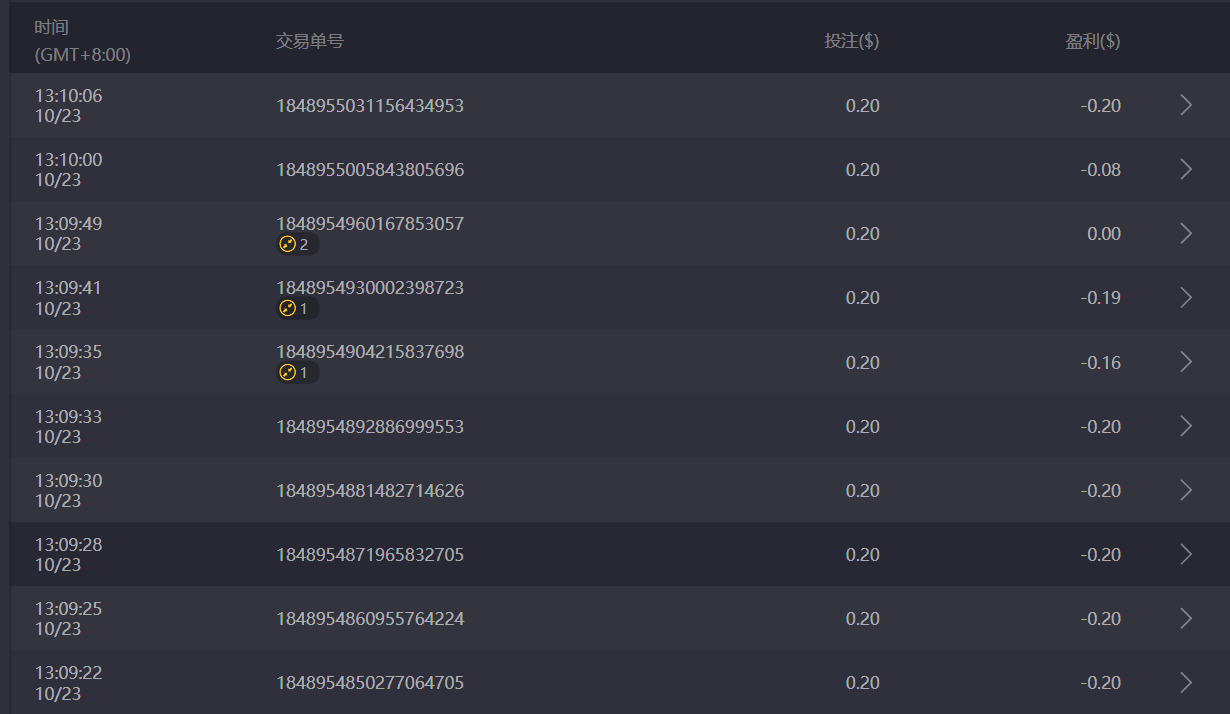Click the coin badge labeled 2
Image resolution: width=1230 pixels, height=714 pixels.
point(296,244)
